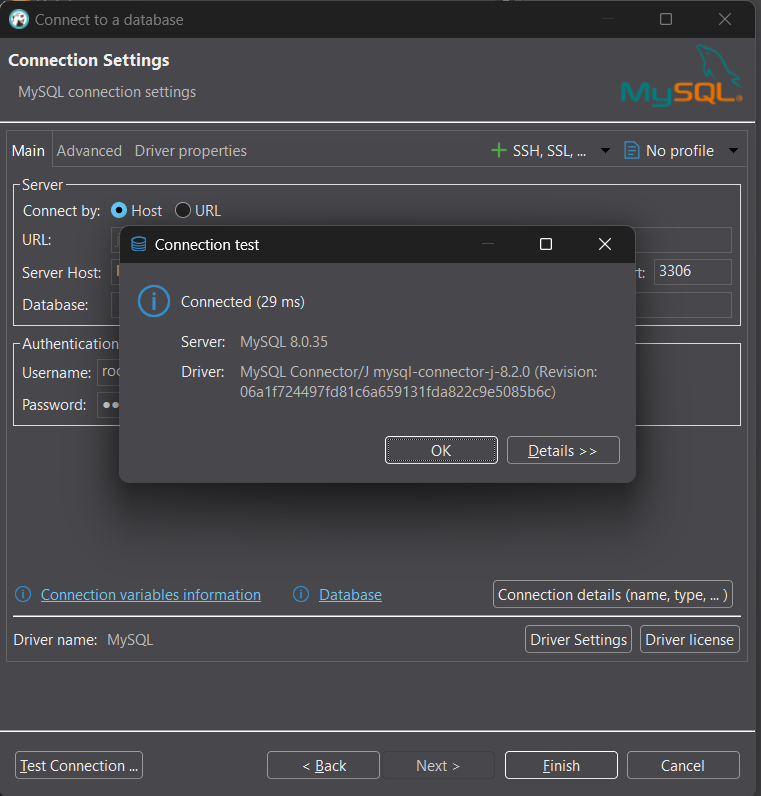Close the Connect to a database window
The height and width of the screenshot is (796, 761).
coord(725,19)
